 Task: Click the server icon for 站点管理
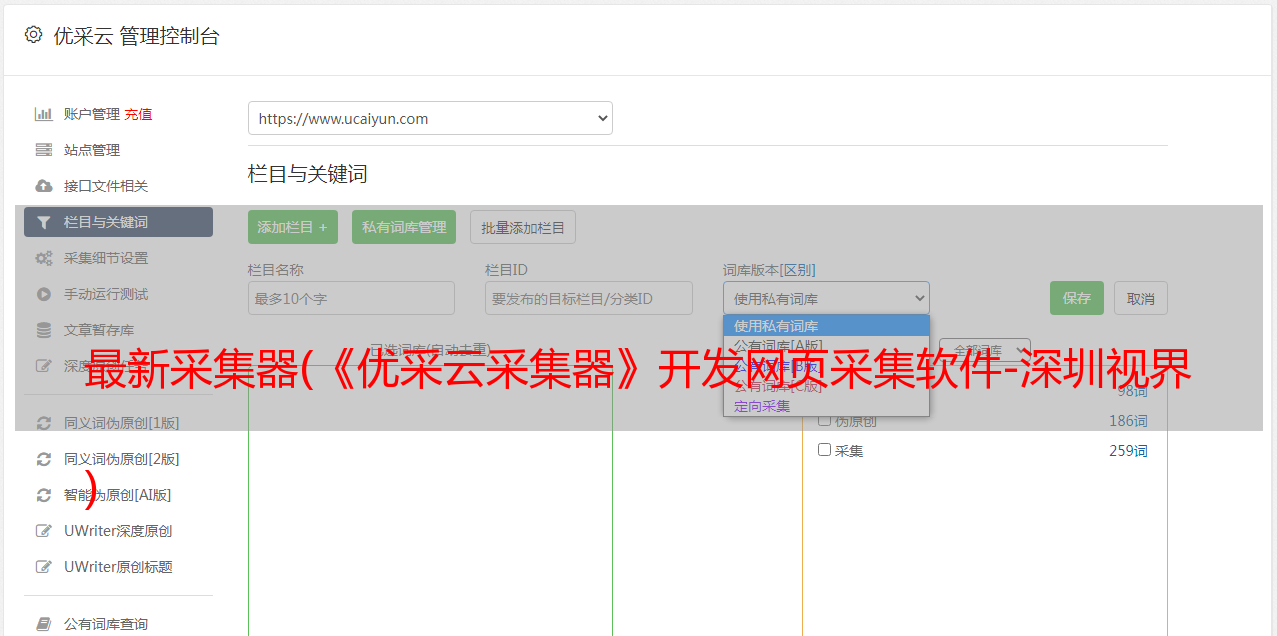[43, 150]
